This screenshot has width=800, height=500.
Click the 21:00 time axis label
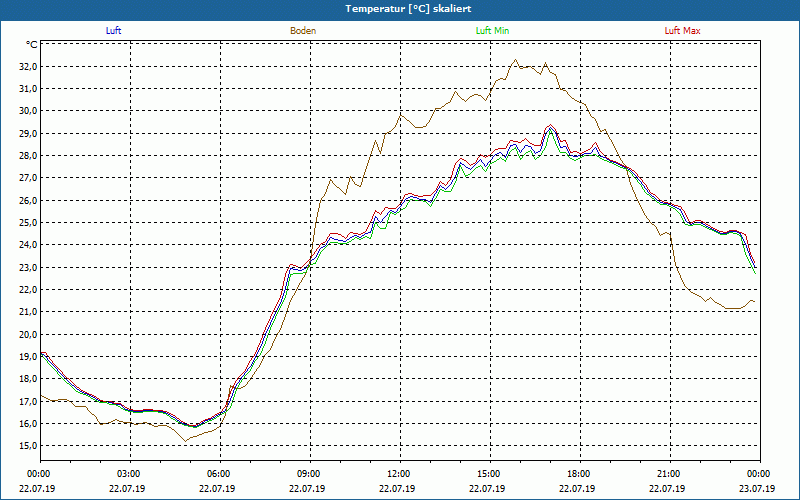tap(670, 473)
